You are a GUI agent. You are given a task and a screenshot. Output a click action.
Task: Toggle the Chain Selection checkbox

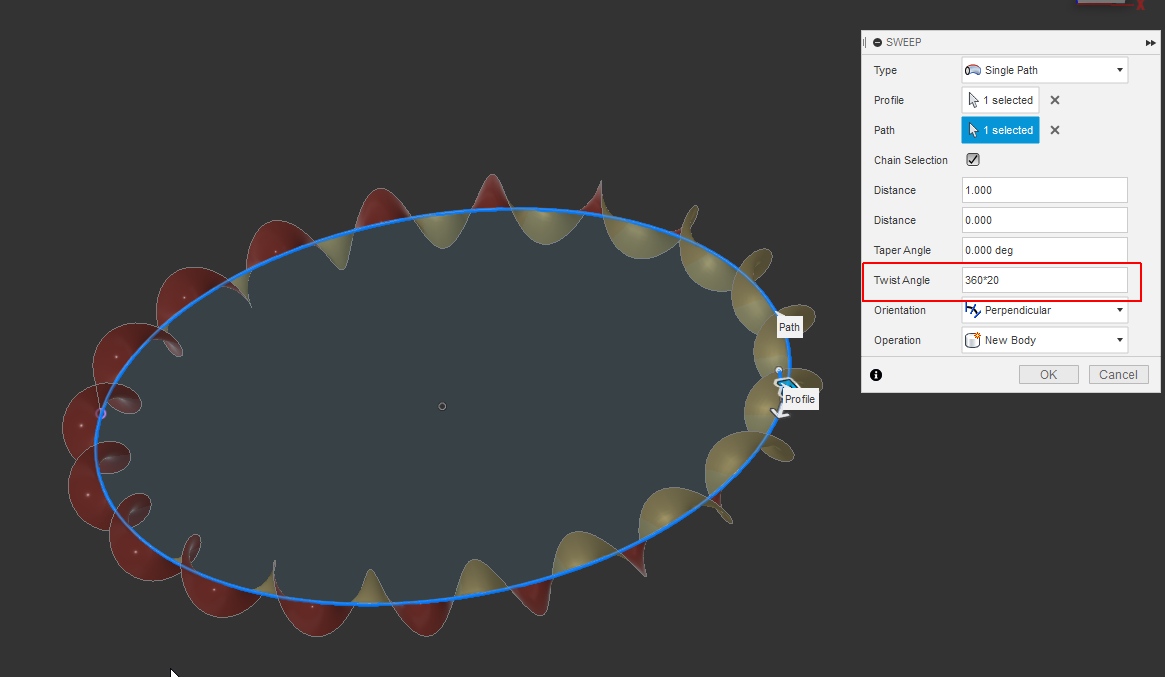[x=972, y=159]
